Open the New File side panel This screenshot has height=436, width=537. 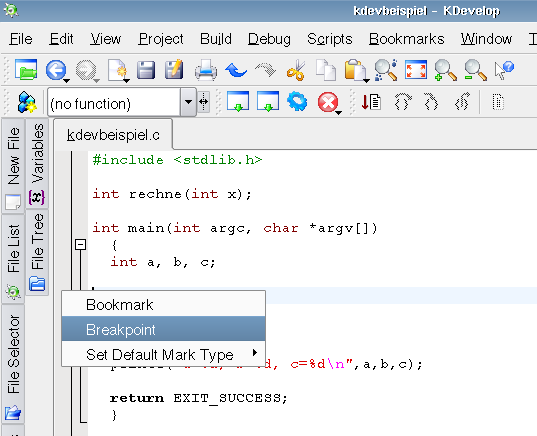coord(13,166)
